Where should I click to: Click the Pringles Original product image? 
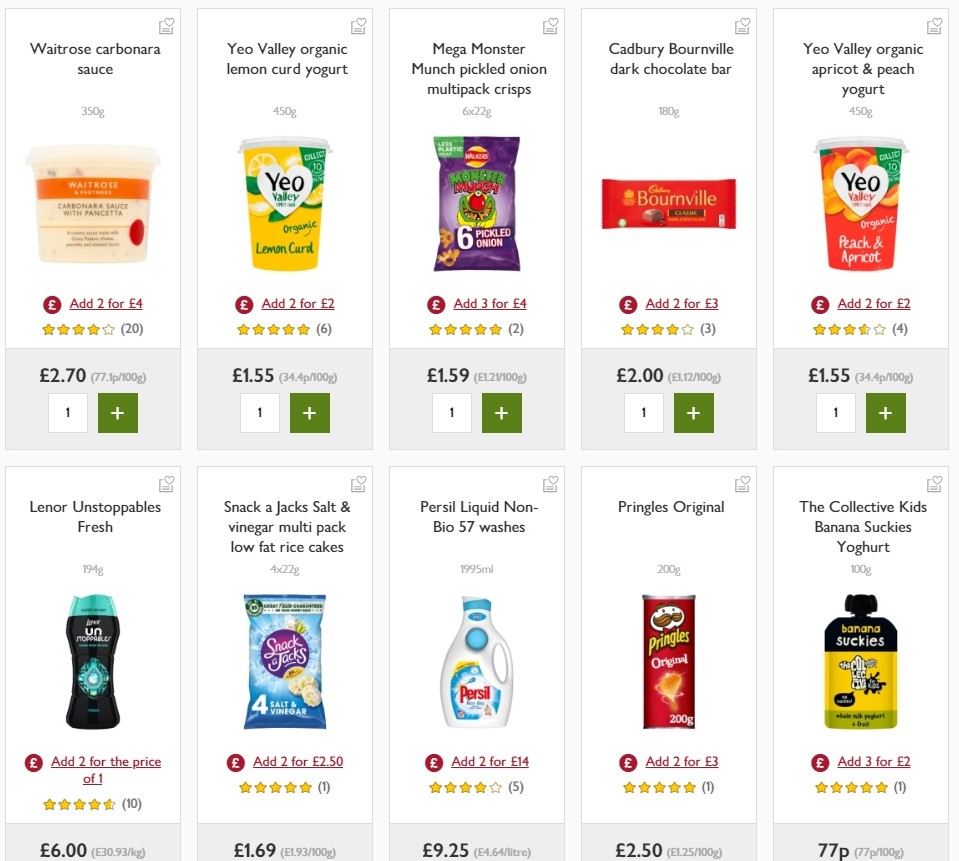[x=669, y=660]
